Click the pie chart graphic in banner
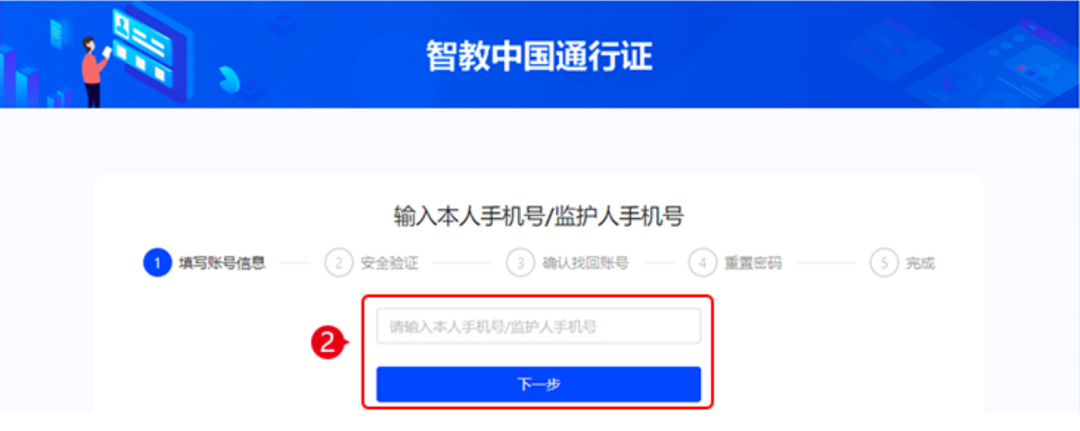1080x431 pixels. [228, 78]
